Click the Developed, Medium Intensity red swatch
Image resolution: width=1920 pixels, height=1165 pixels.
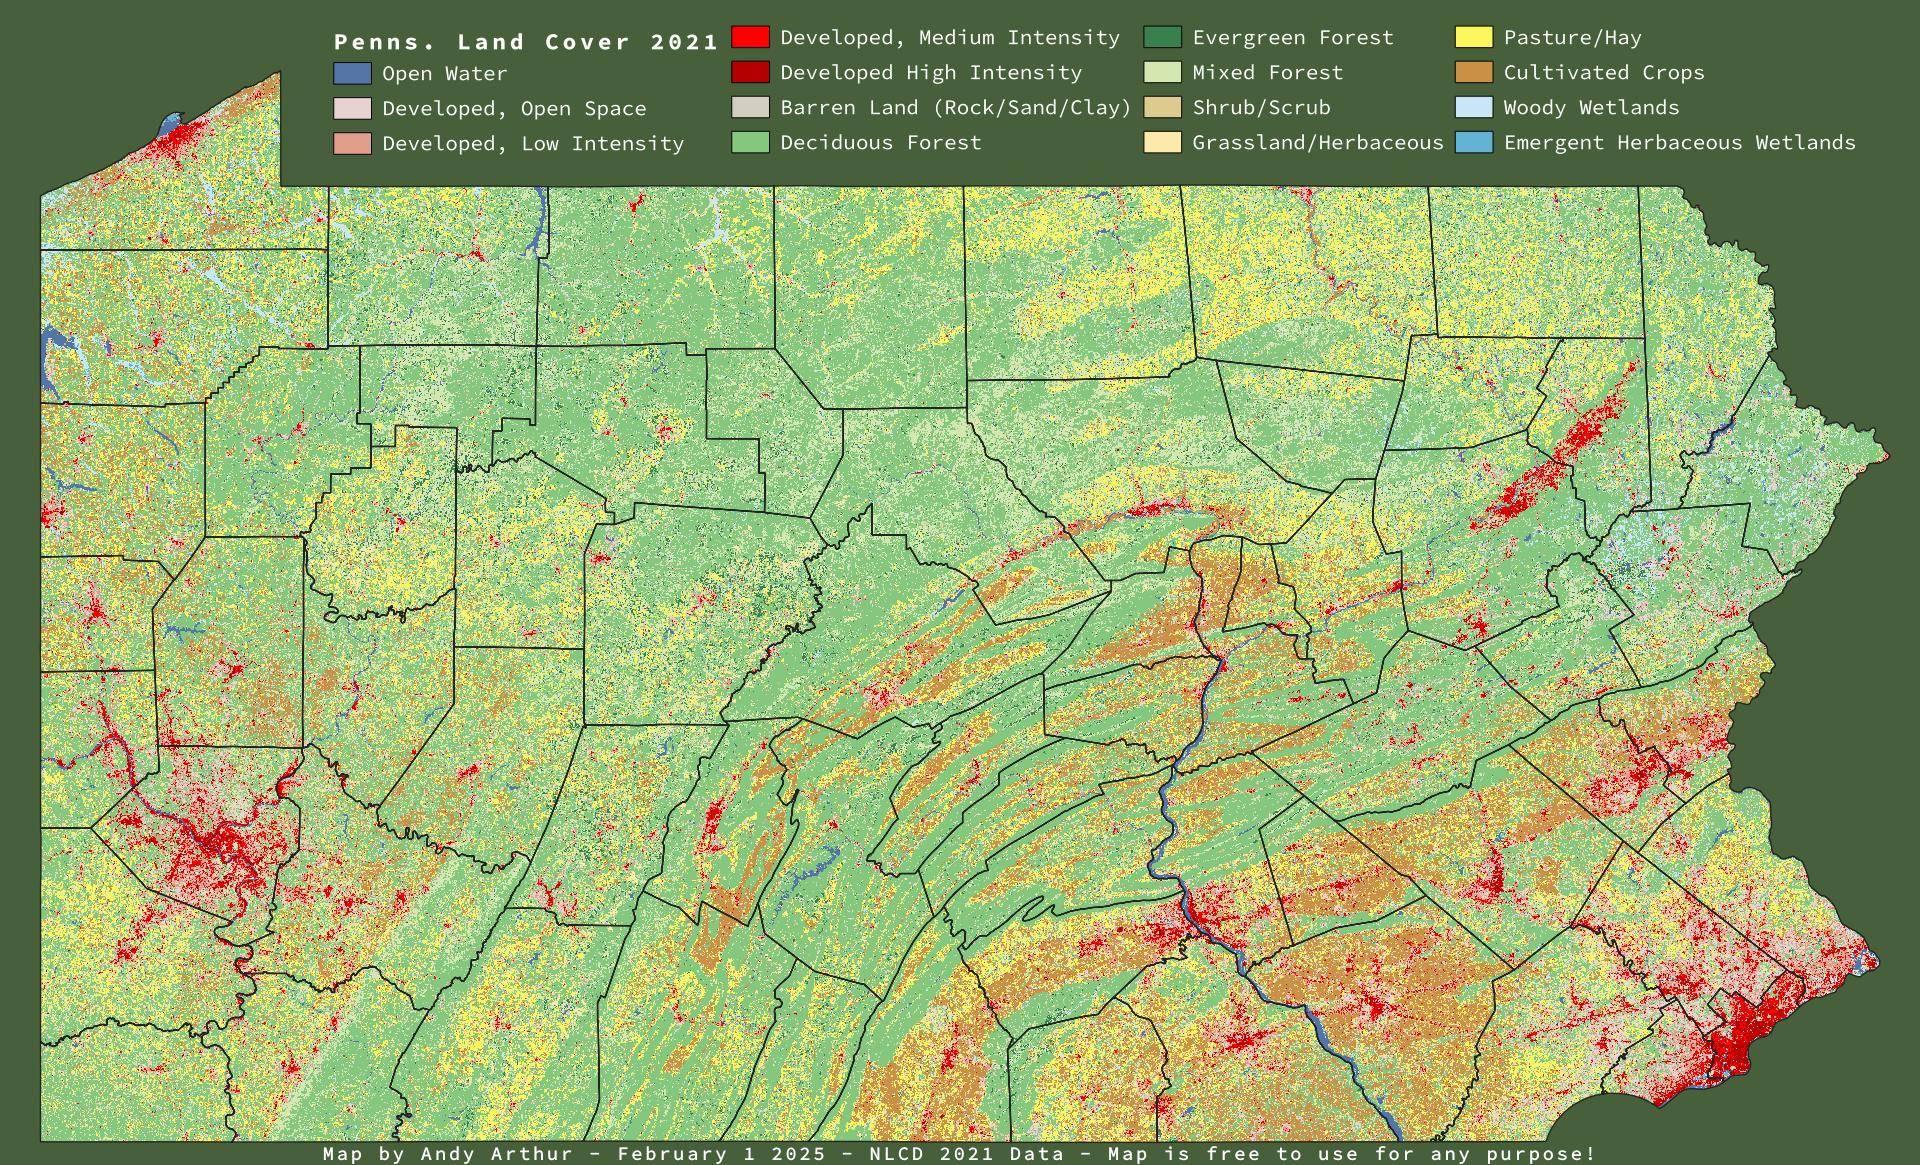pyautogui.click(x=750, y=37)
